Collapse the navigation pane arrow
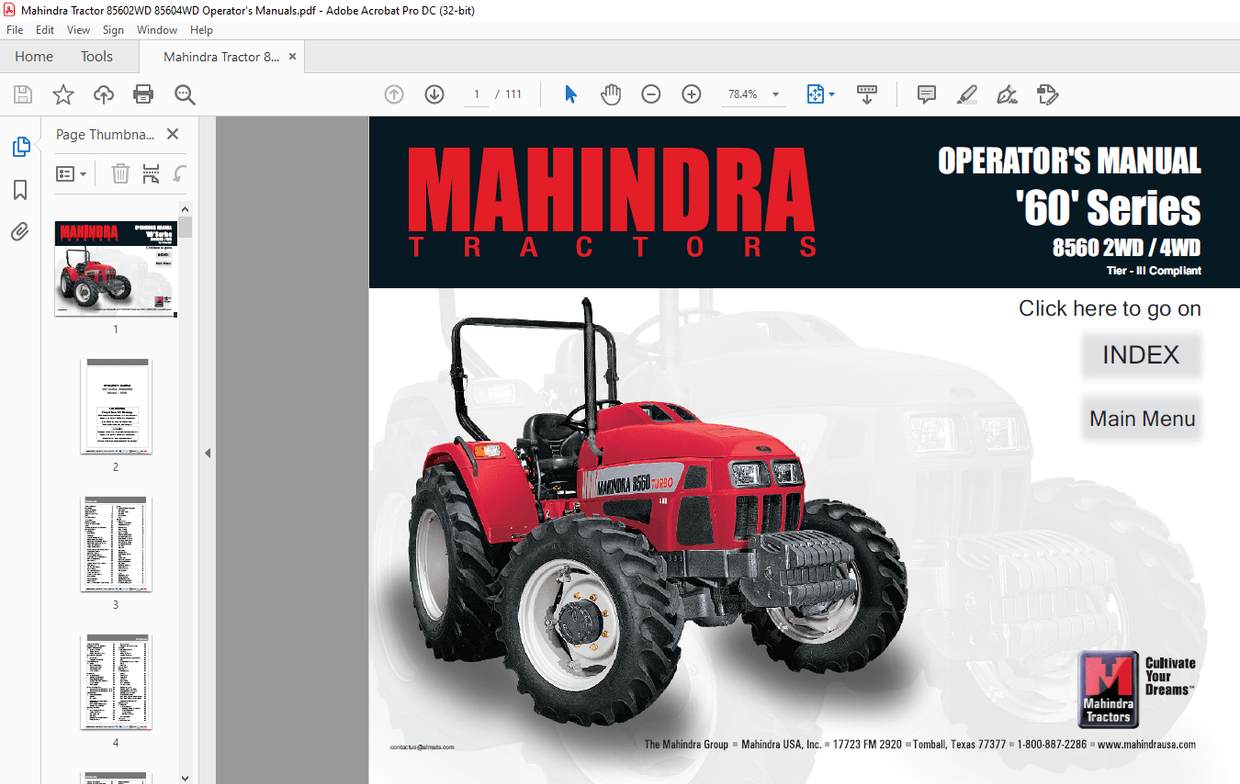Screen dimensions: 1240x784 [207, 453]
